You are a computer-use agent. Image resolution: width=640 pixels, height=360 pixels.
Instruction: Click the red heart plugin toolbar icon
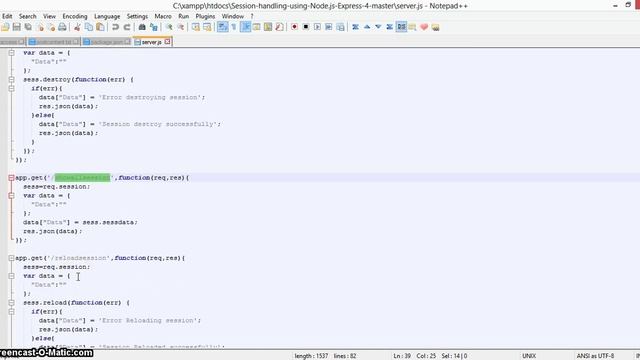tap(424, 27)
